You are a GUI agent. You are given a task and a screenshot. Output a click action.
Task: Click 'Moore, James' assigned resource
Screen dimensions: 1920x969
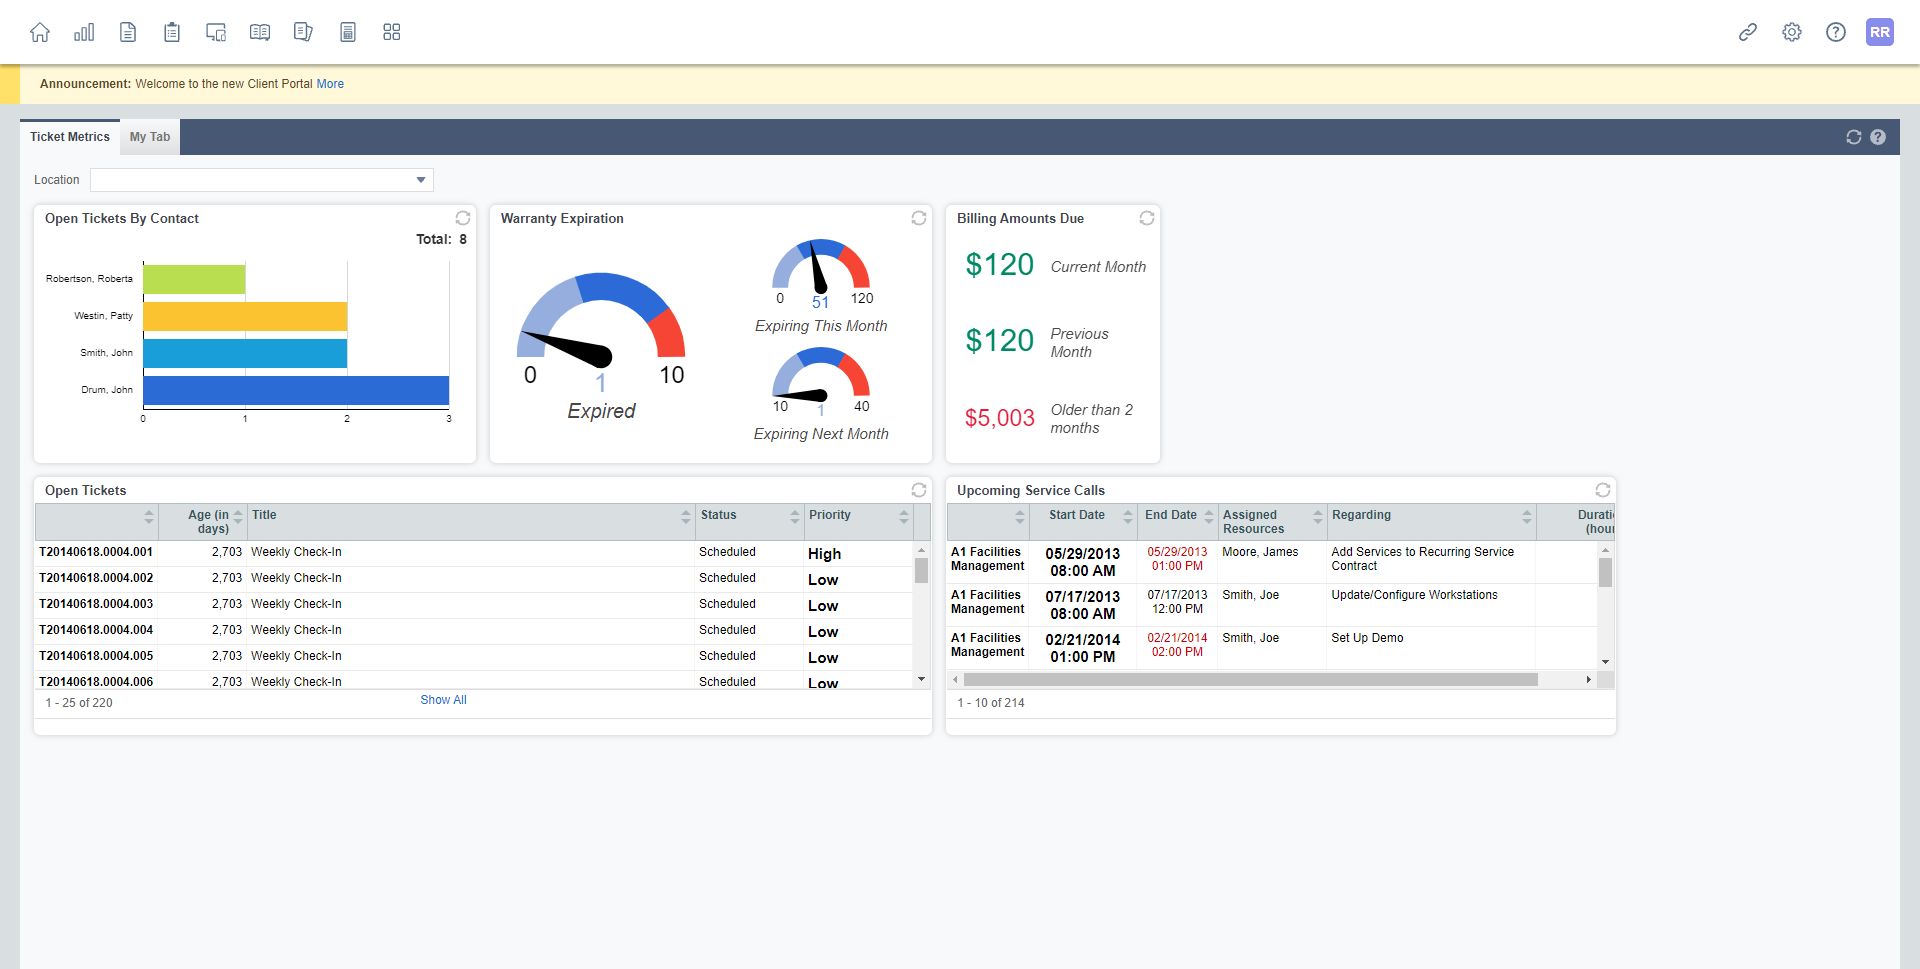coord(1260,552)
